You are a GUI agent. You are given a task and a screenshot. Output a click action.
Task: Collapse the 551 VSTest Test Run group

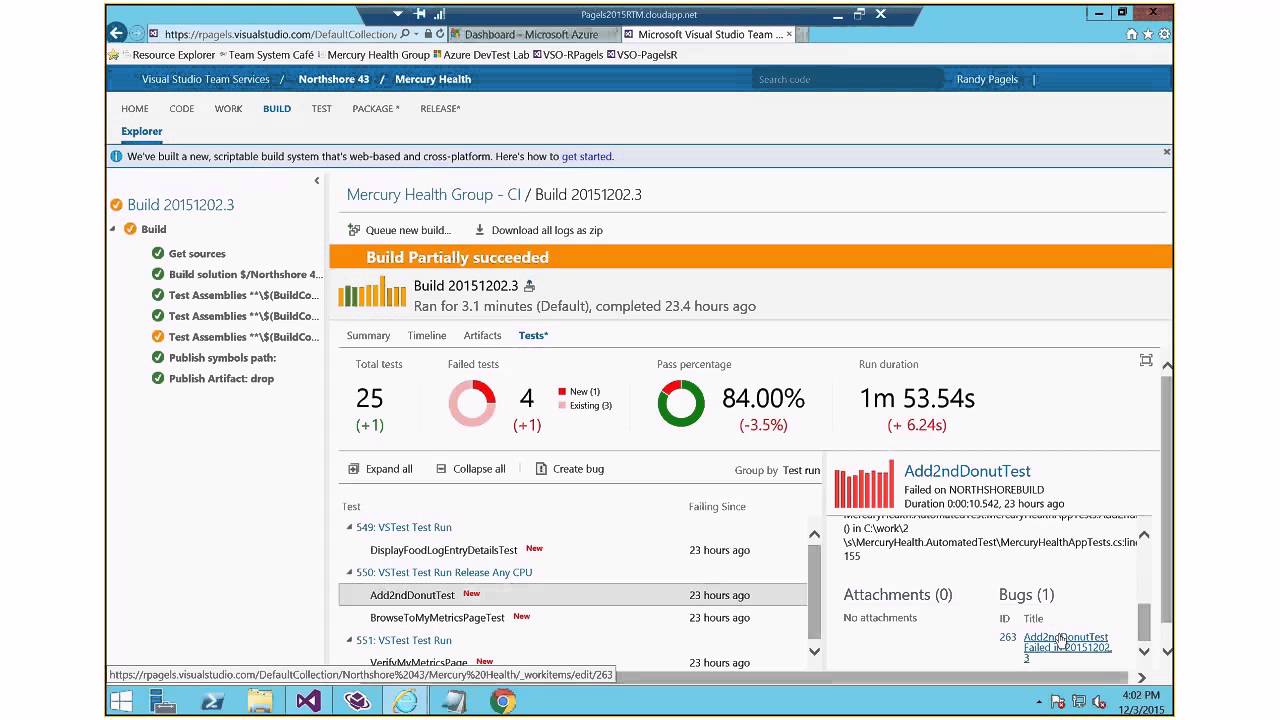tap(350, 640)
